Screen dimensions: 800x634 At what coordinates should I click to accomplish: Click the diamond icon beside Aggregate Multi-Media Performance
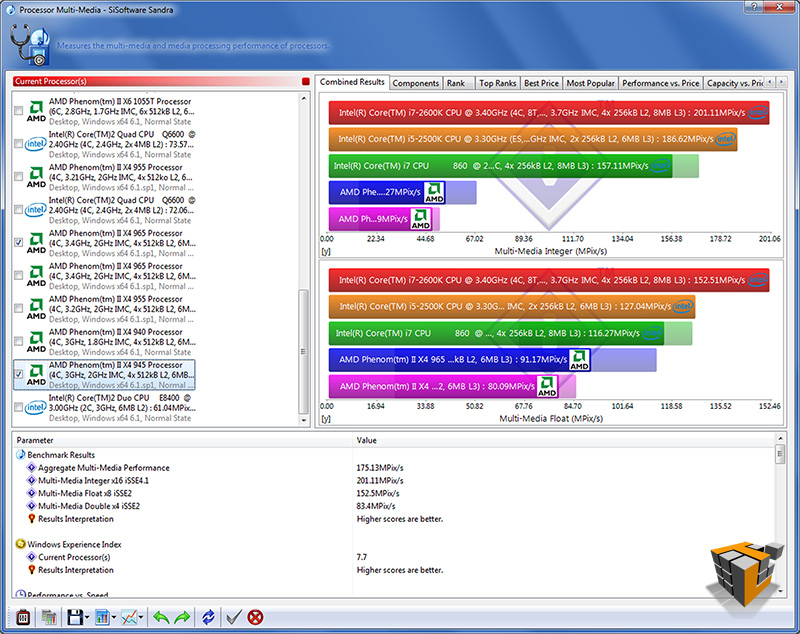pyautogui.click(x=31, y=467)
